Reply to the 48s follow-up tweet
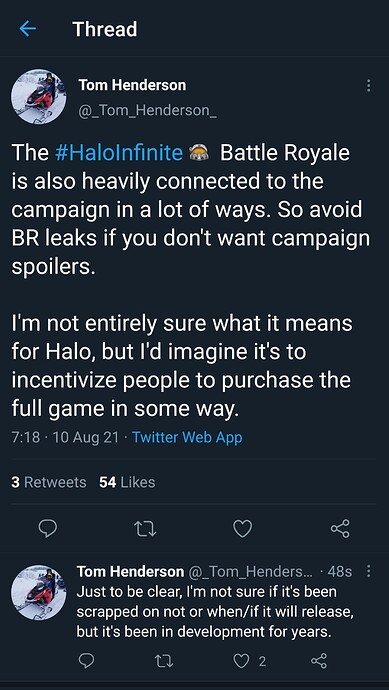 coord(86,661)
